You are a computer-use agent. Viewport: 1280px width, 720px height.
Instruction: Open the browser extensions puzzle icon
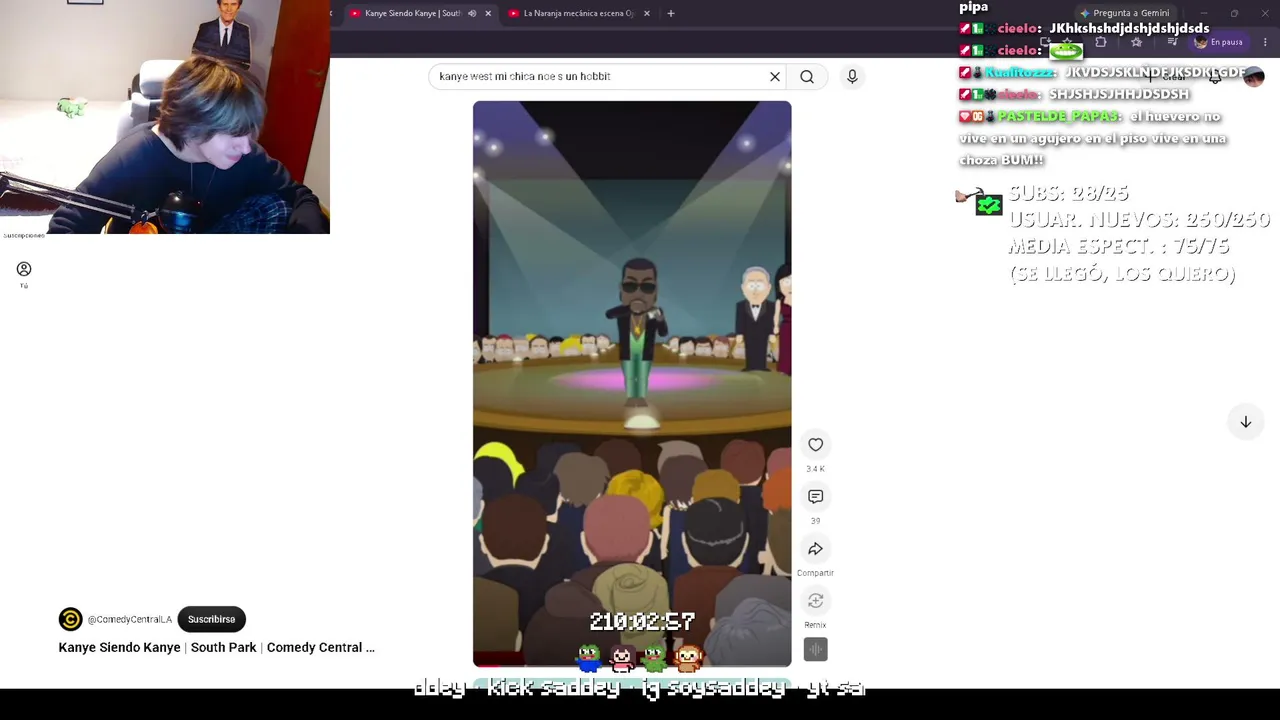coord(1101,42)
